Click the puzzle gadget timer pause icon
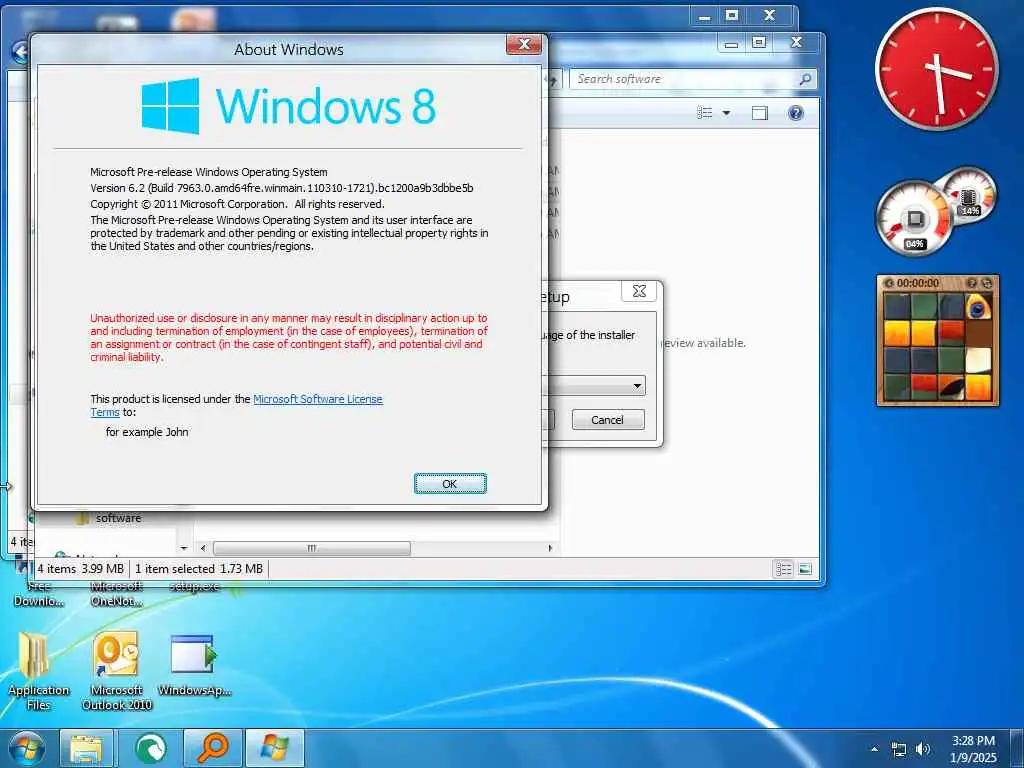1024x768 pixels. point(888,283)
